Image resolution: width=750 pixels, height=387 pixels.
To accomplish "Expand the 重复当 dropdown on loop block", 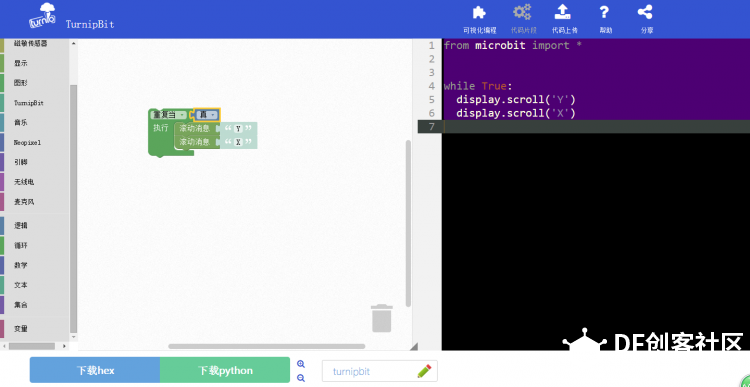I will (169, 115).
